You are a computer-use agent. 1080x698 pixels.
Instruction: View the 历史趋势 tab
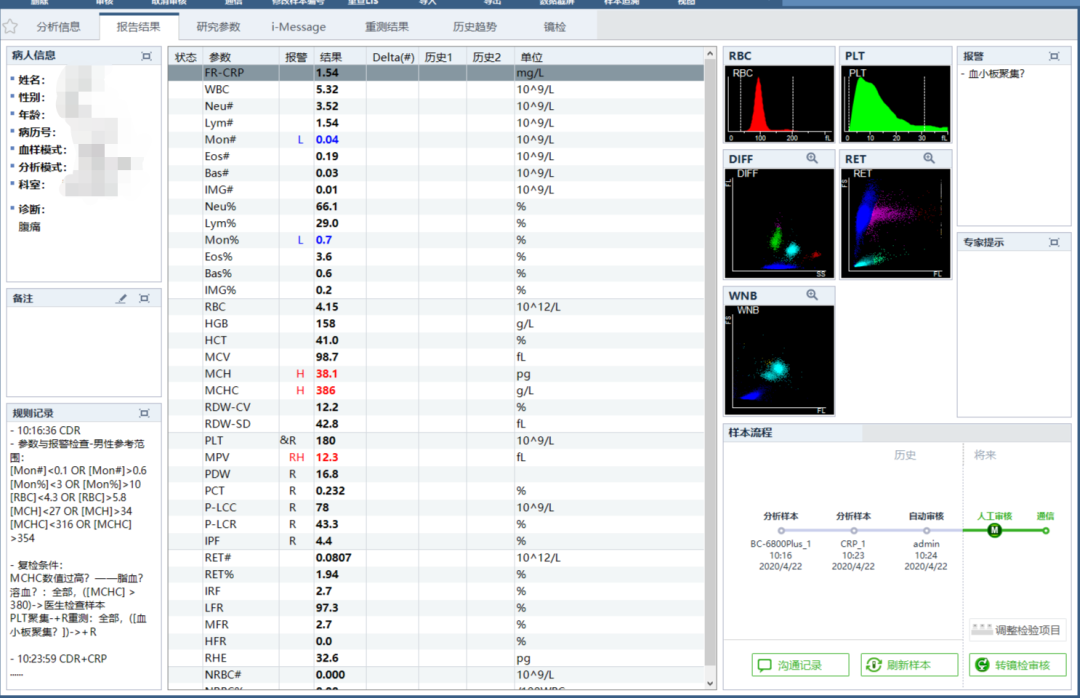(x=475, y=27)
